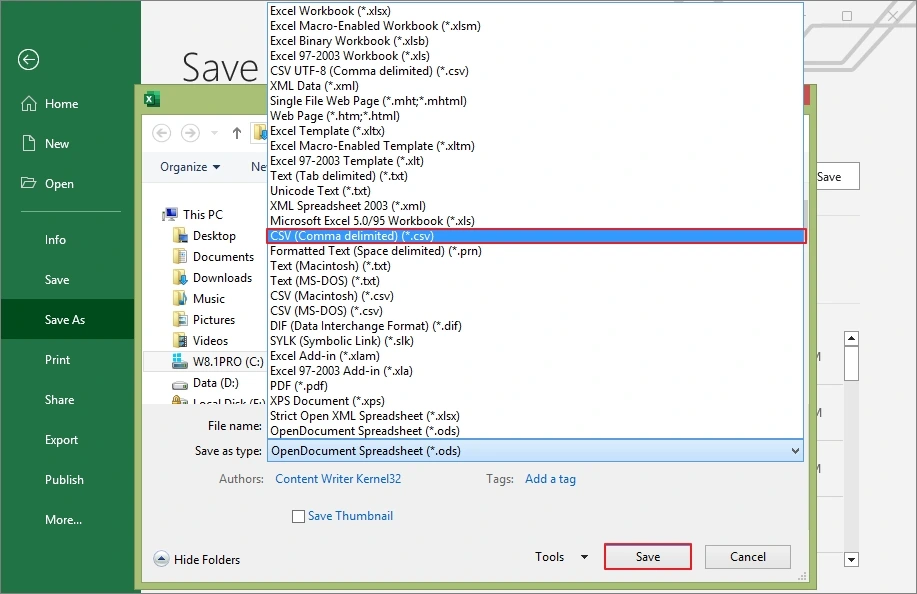The width and height of the screenshot is (917, 594).
Task: Enable the Save Thumbnail checkbox
Action: [298, 516]
